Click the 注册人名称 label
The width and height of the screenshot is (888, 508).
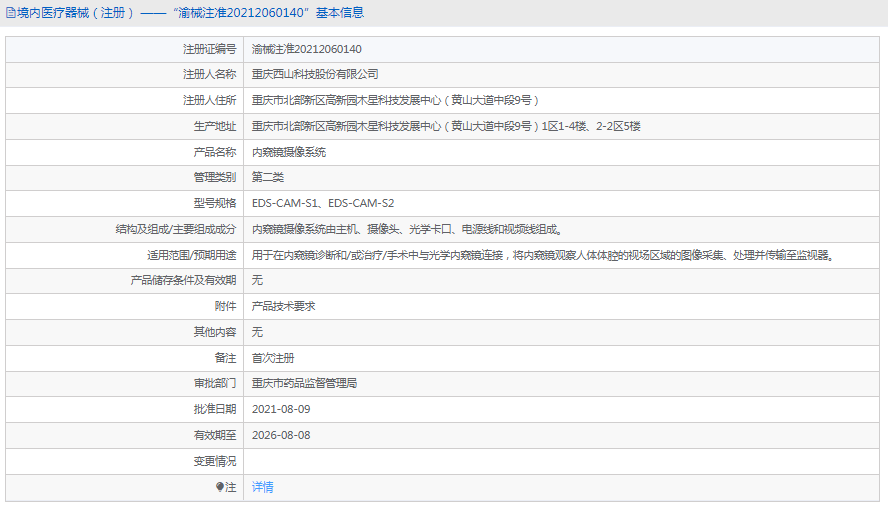point(210,74)
